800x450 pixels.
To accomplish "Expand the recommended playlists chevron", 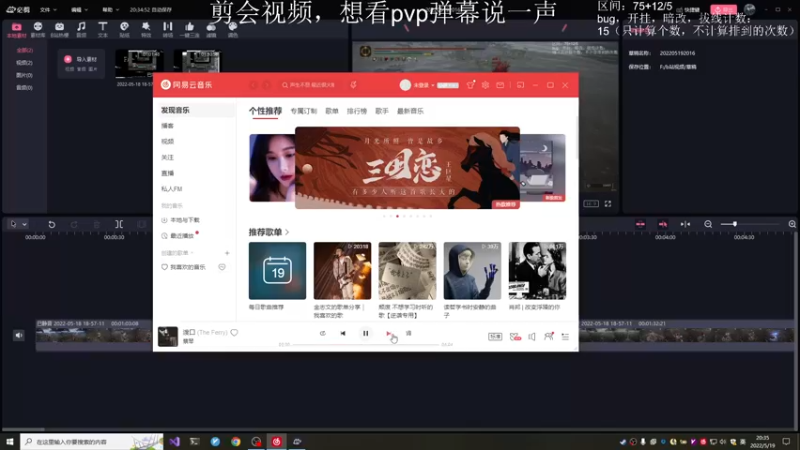I will (287, 232).
